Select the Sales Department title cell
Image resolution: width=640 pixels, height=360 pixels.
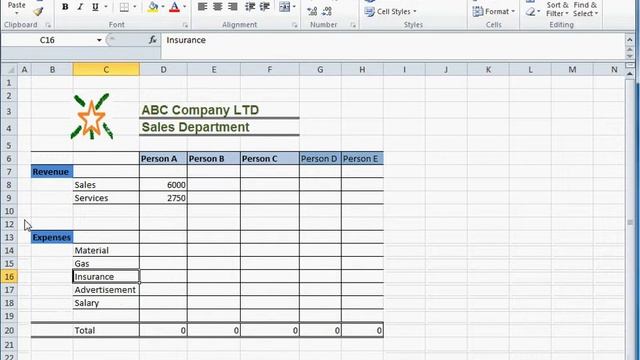220,127
